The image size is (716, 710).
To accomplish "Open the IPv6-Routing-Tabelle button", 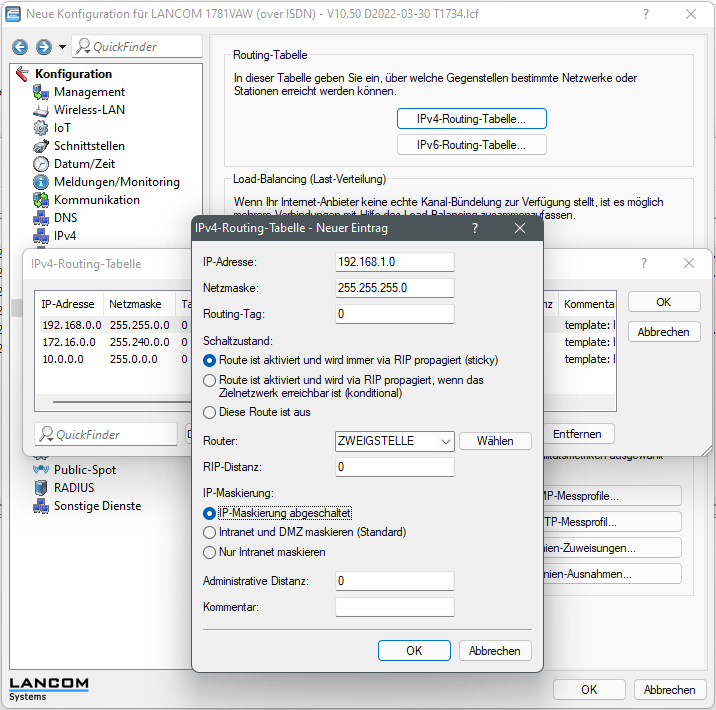I will [x=472, y=145].
